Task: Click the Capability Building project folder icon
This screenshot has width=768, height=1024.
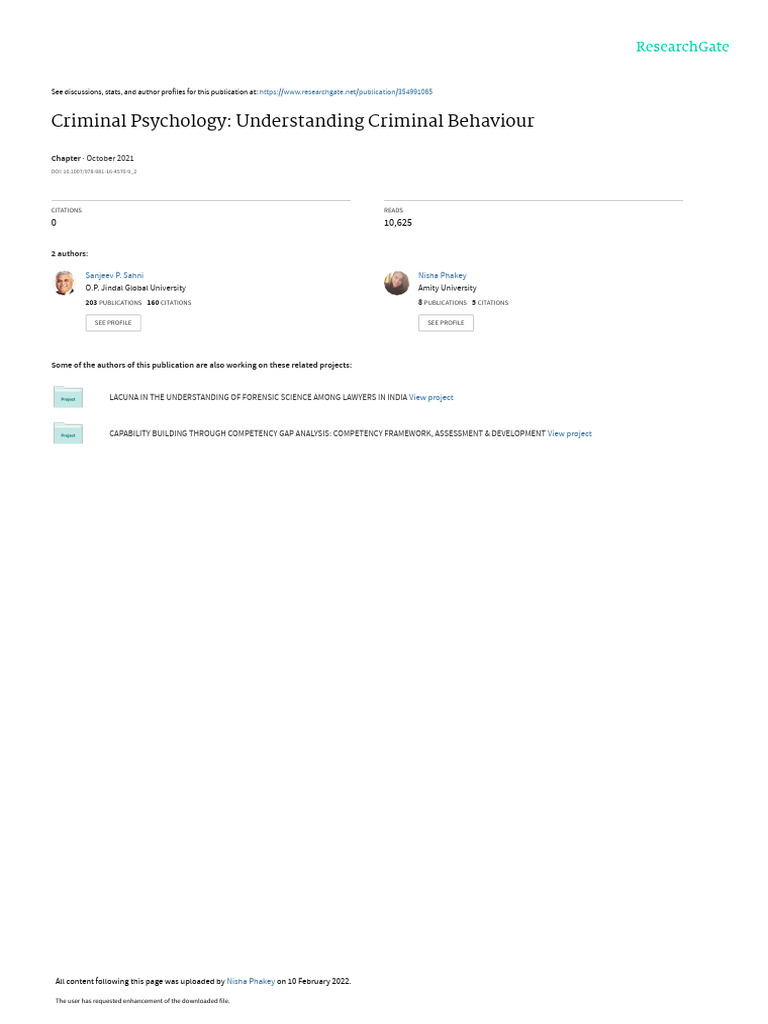Action: [68, 434]
